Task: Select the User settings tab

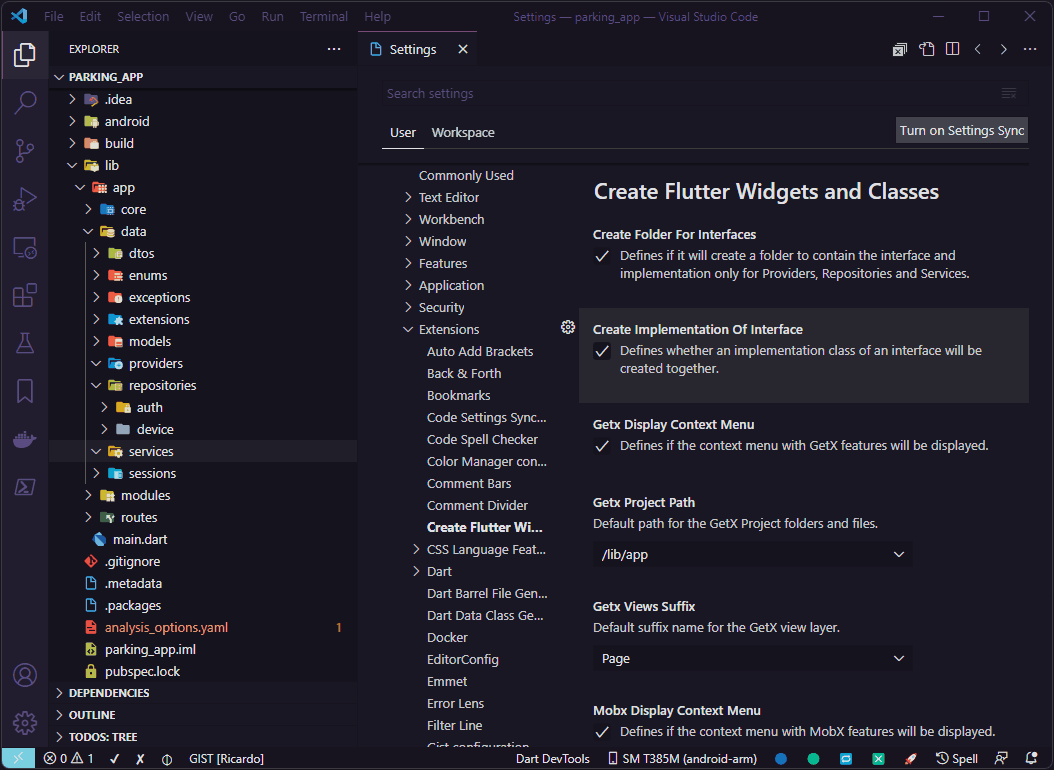Action: click(403, 132)
